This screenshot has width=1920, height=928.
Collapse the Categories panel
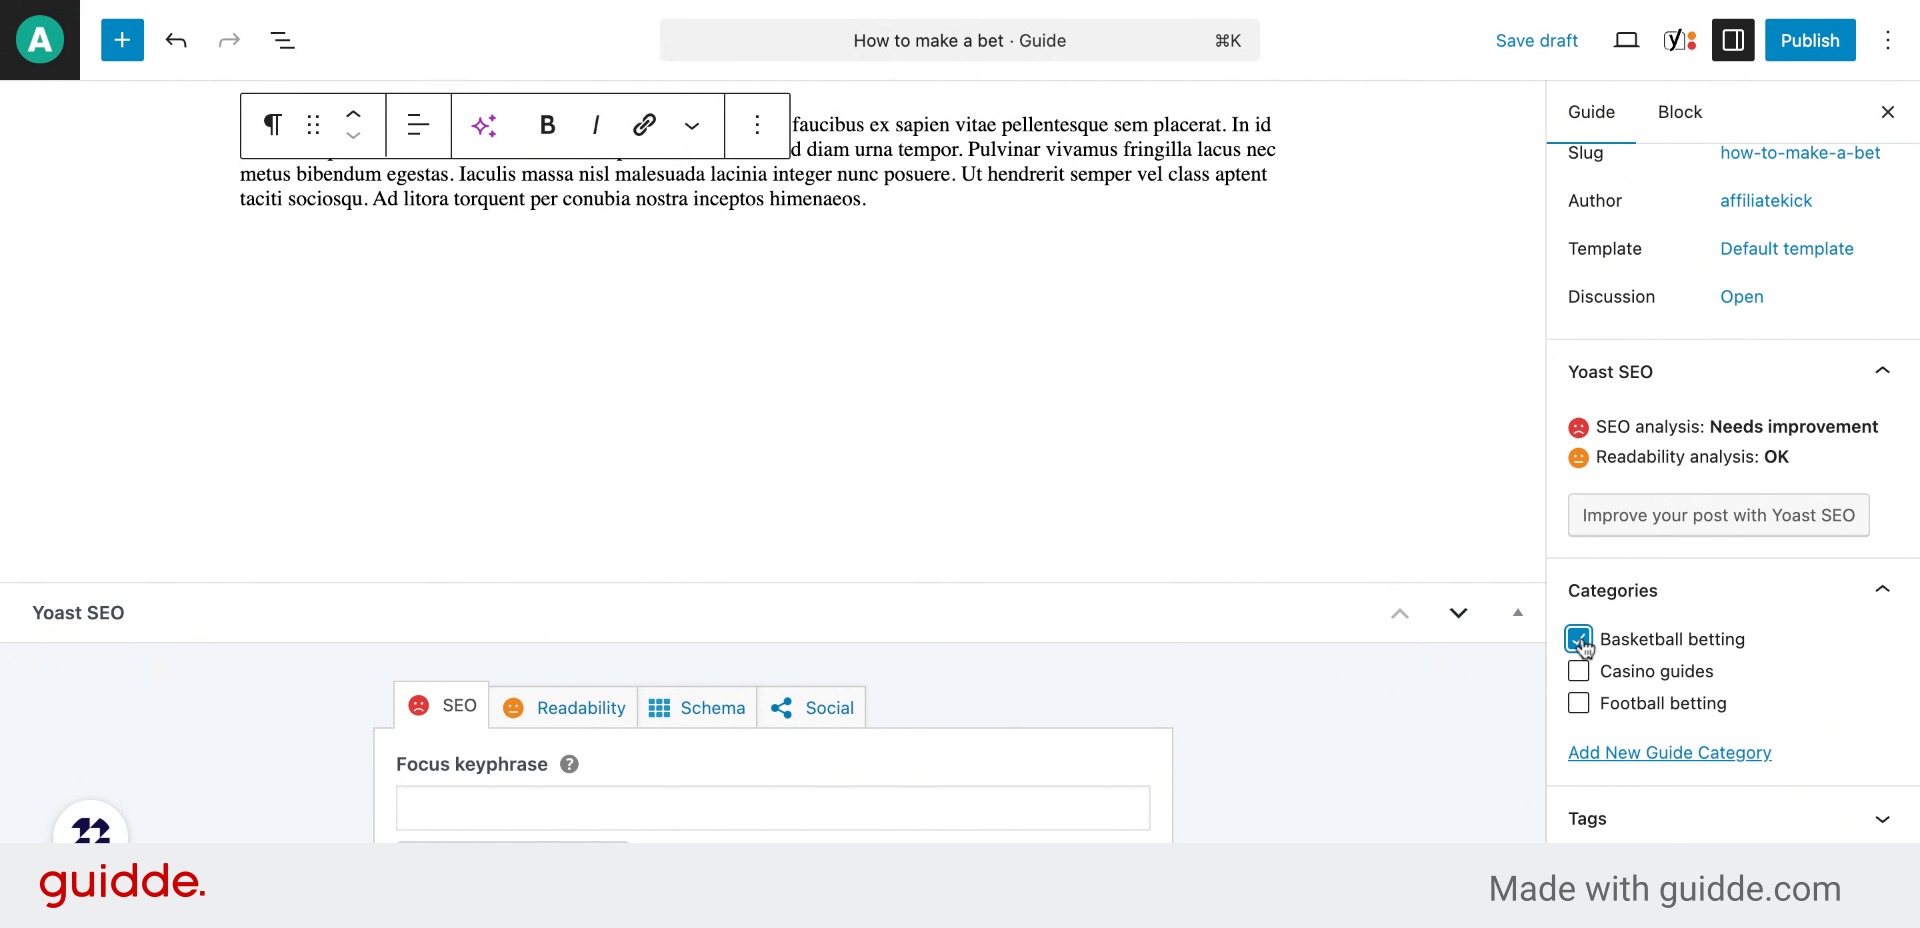[x=1882, y=590]
